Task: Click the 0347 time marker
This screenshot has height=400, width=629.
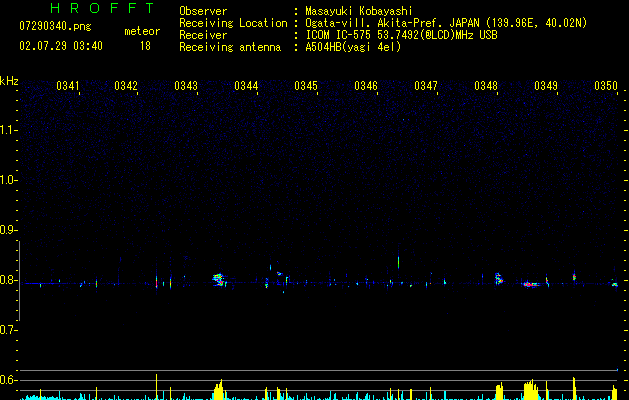Action: click(426, 86)
